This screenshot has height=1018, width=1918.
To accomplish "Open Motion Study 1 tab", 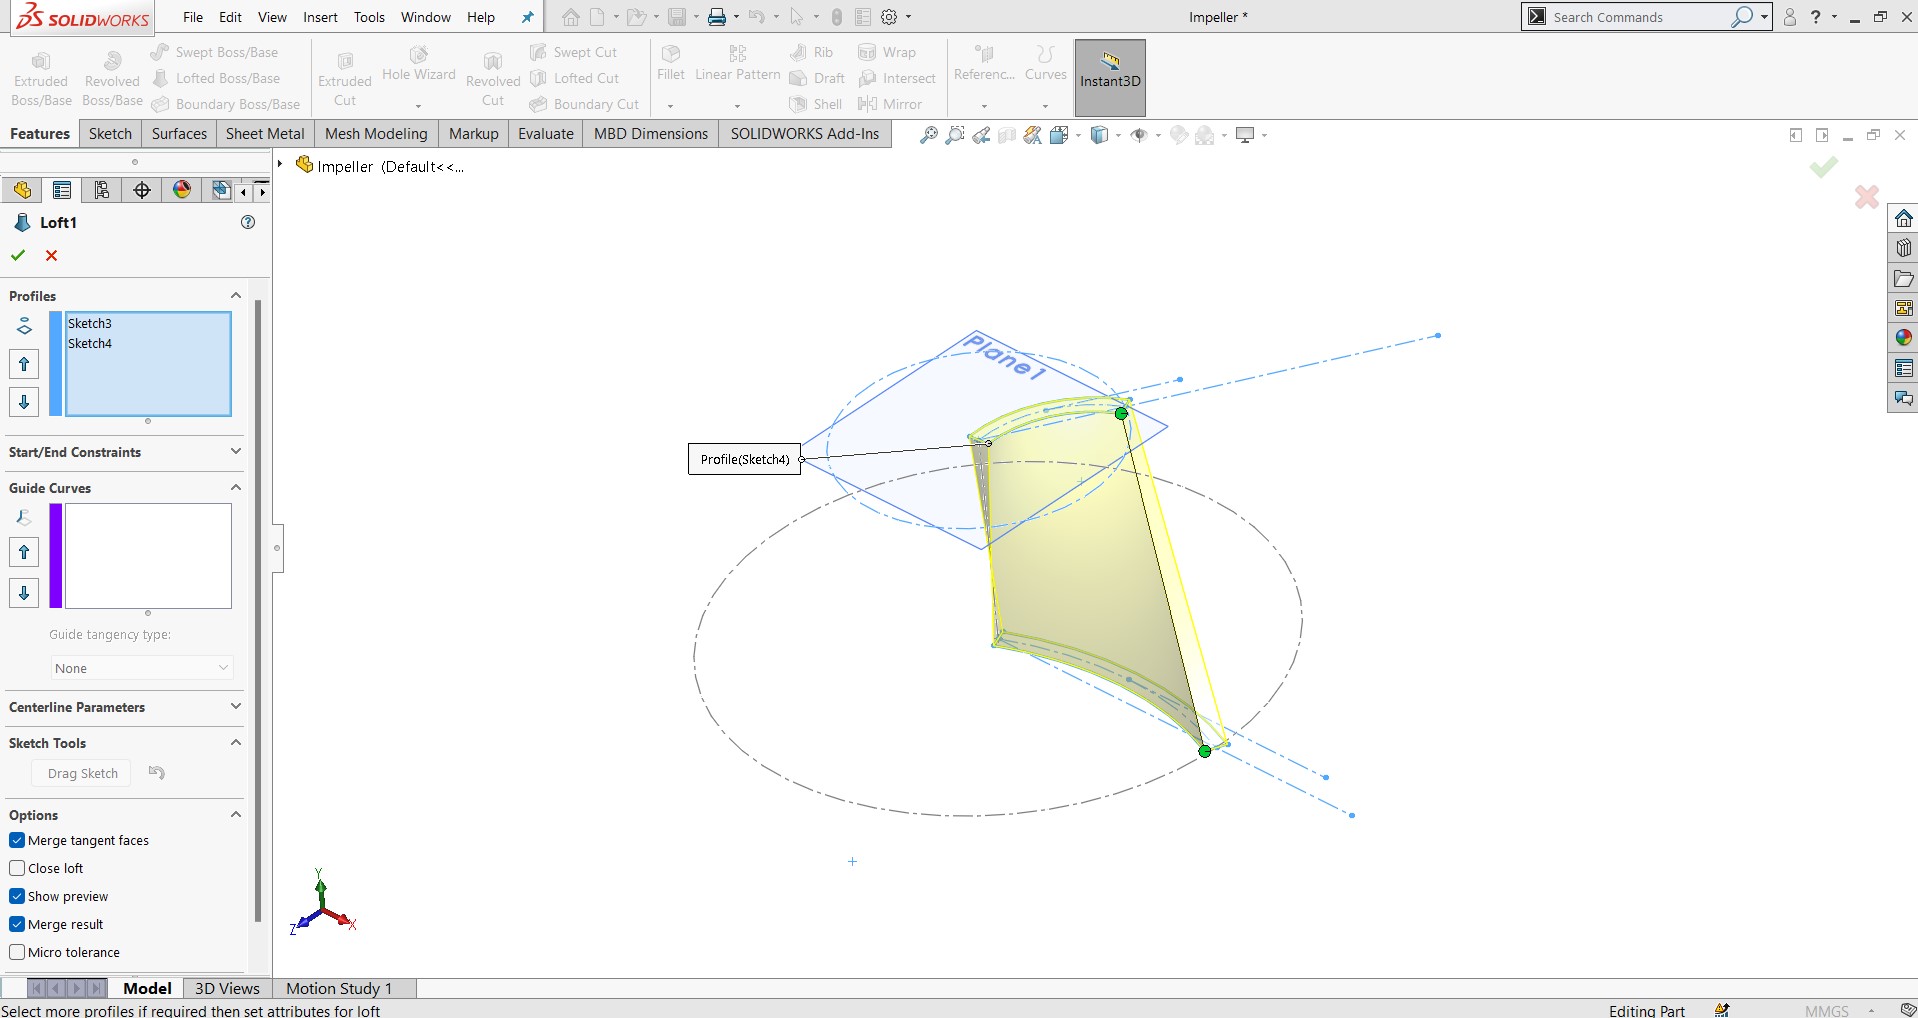I will [339, 988].
